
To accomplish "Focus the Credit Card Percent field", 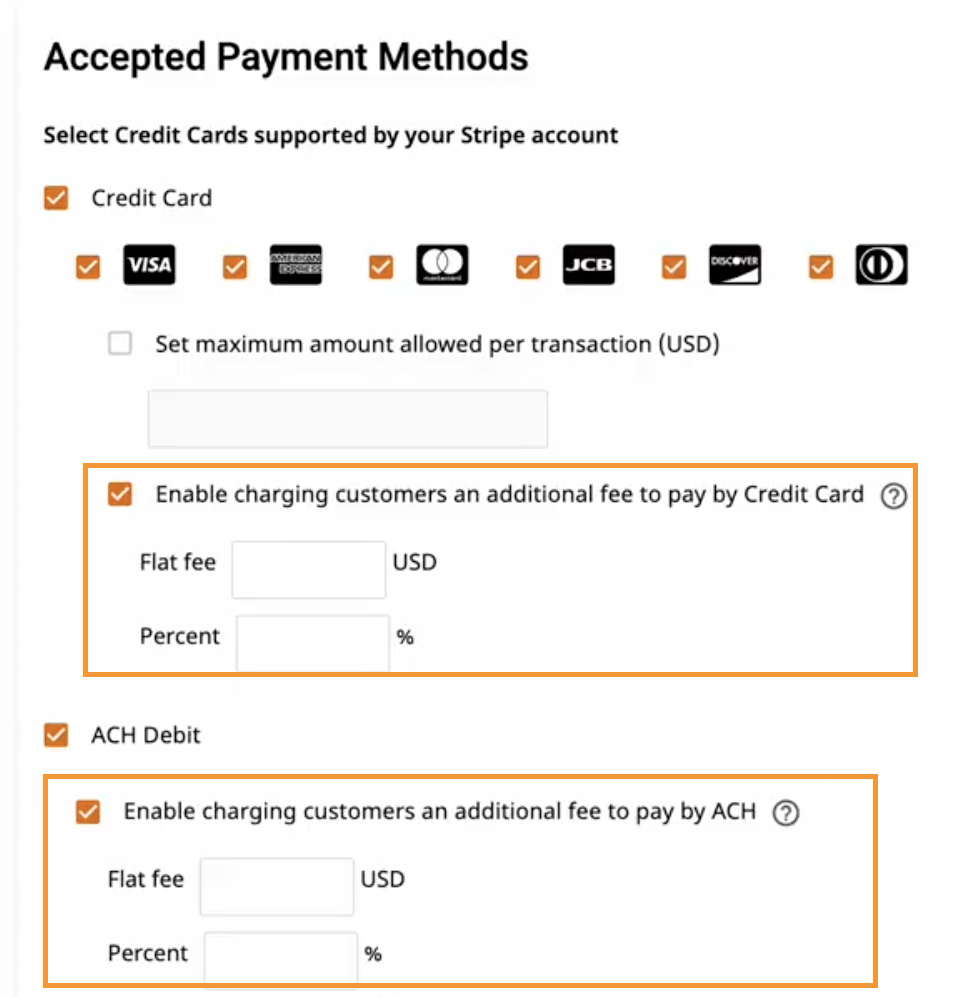I will pos(312,643).
